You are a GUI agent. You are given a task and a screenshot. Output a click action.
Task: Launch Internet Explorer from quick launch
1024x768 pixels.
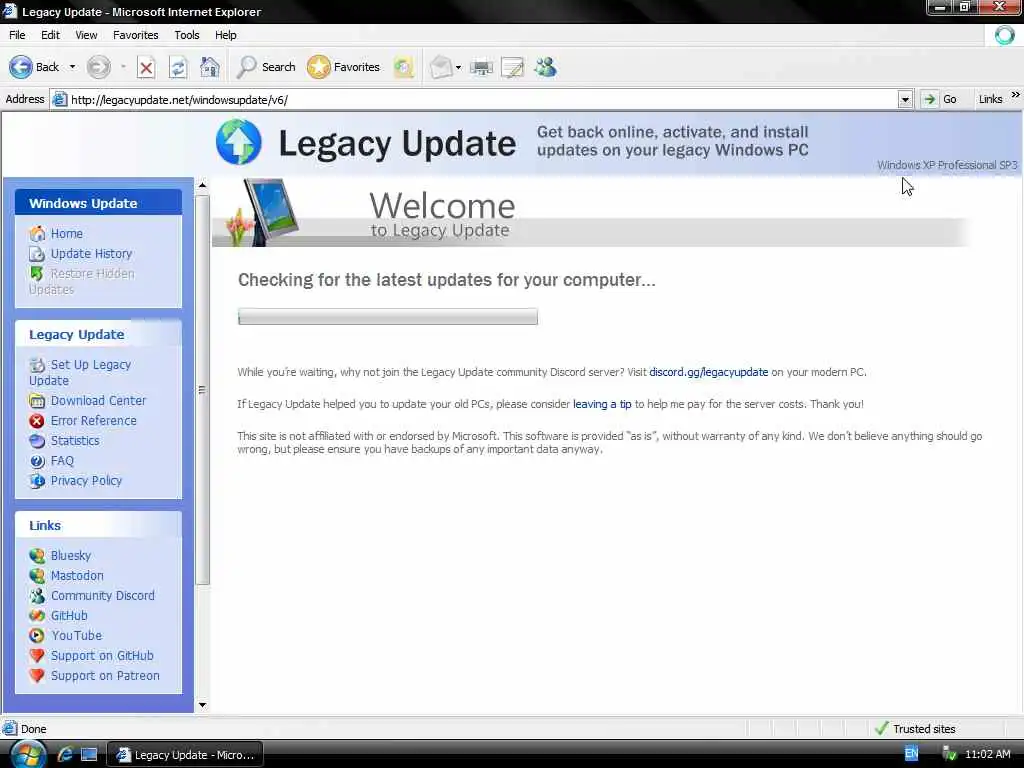[65, 754]
